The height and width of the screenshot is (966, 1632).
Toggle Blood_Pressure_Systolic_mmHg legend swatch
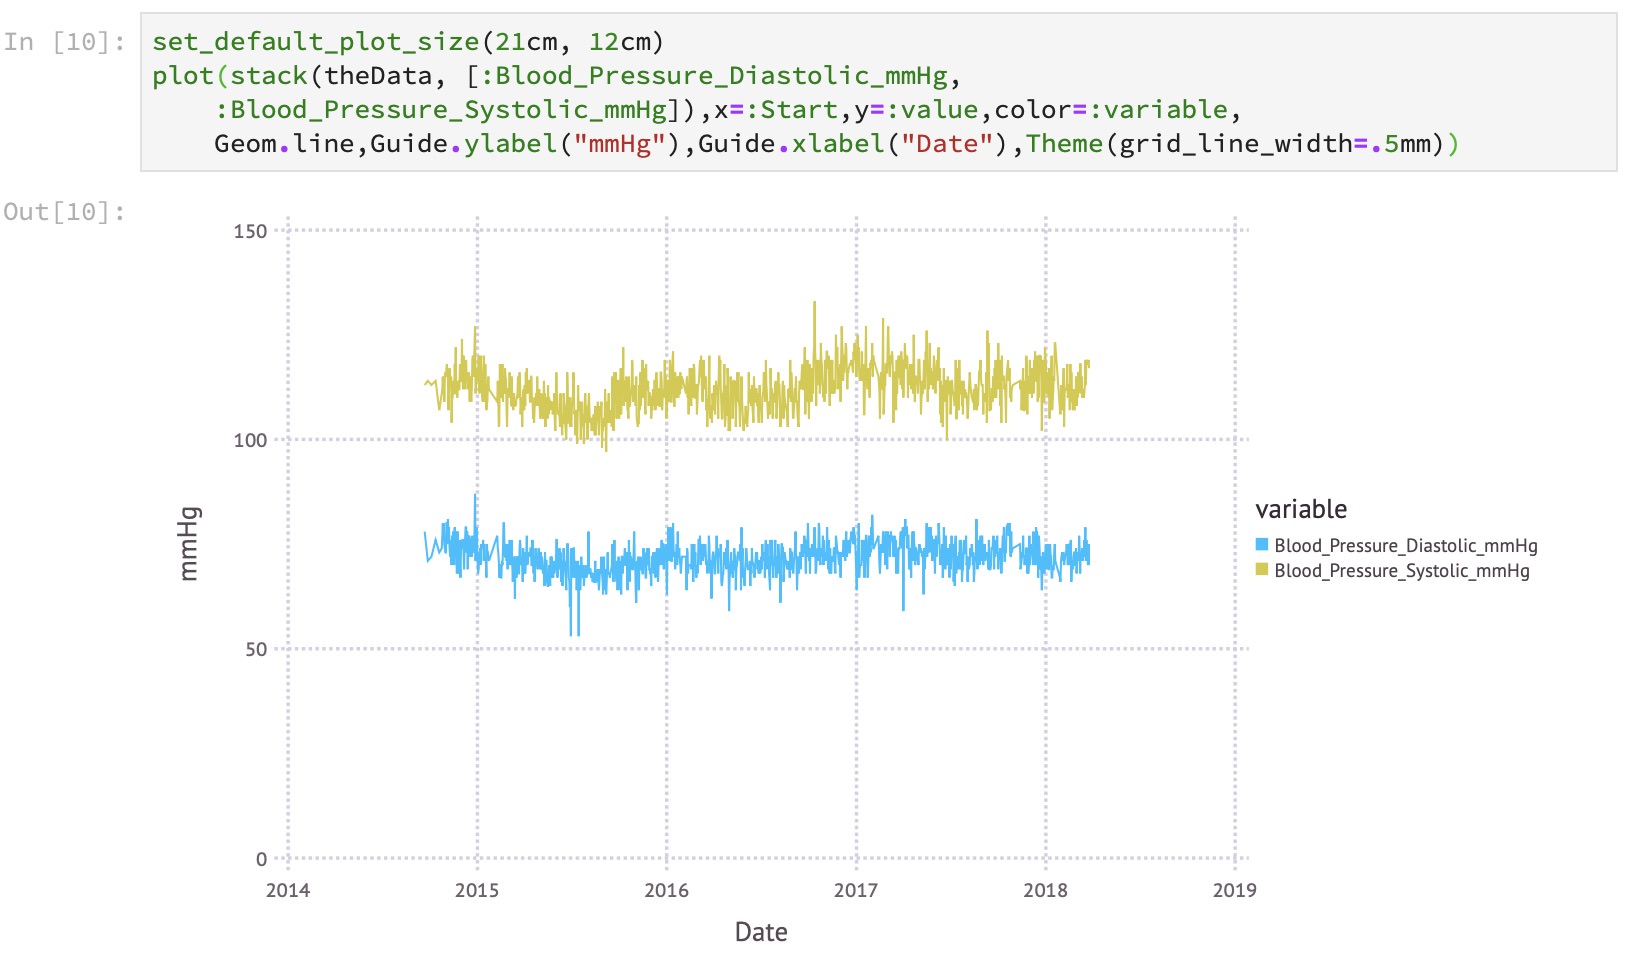tap(1262, 570)
